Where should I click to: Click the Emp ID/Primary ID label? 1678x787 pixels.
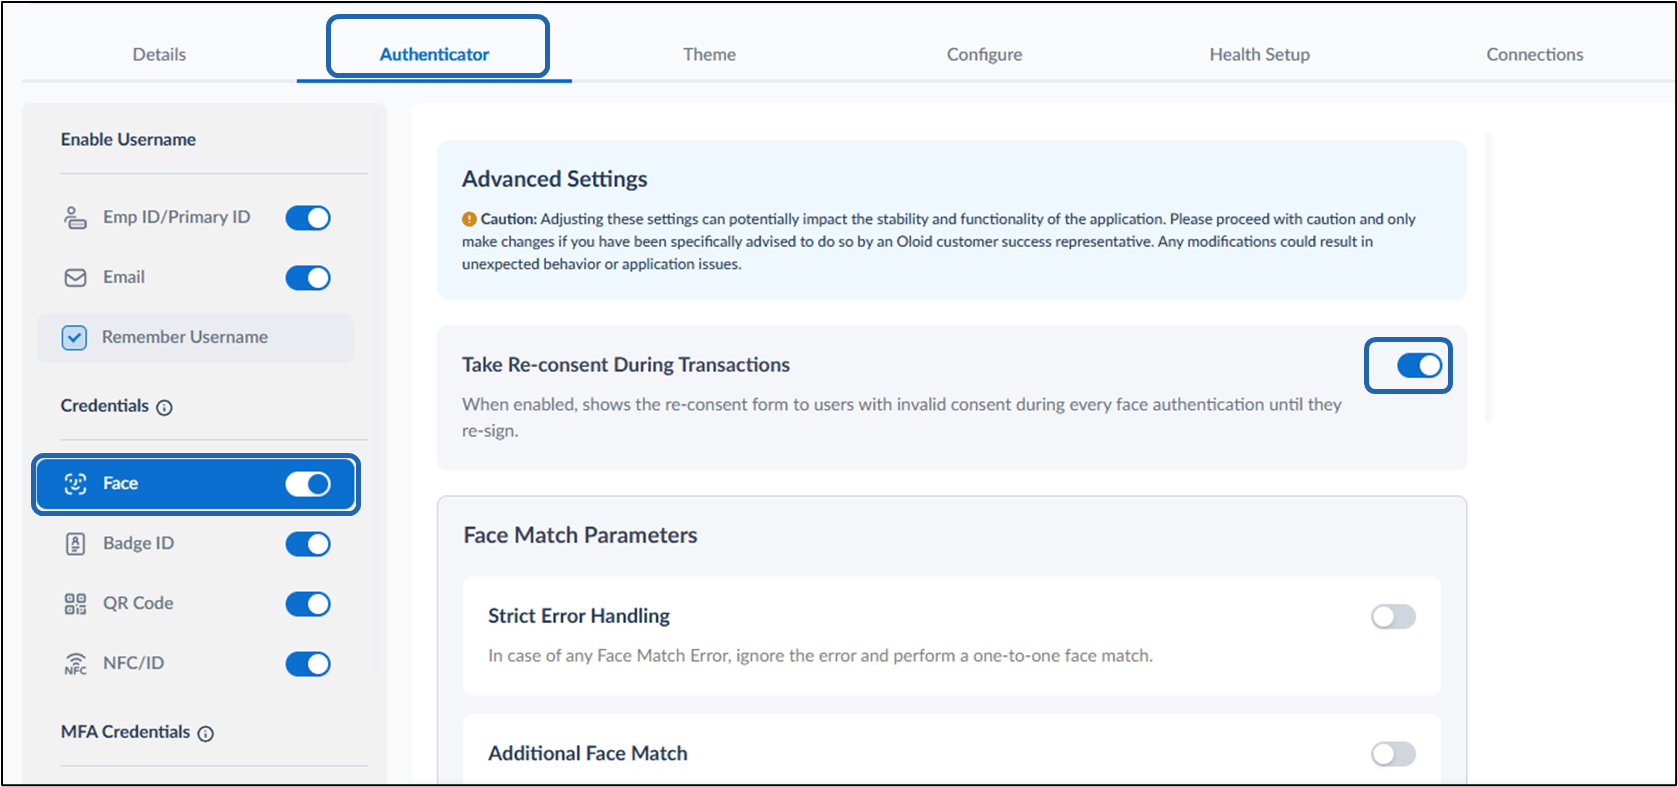pos(176,217)
